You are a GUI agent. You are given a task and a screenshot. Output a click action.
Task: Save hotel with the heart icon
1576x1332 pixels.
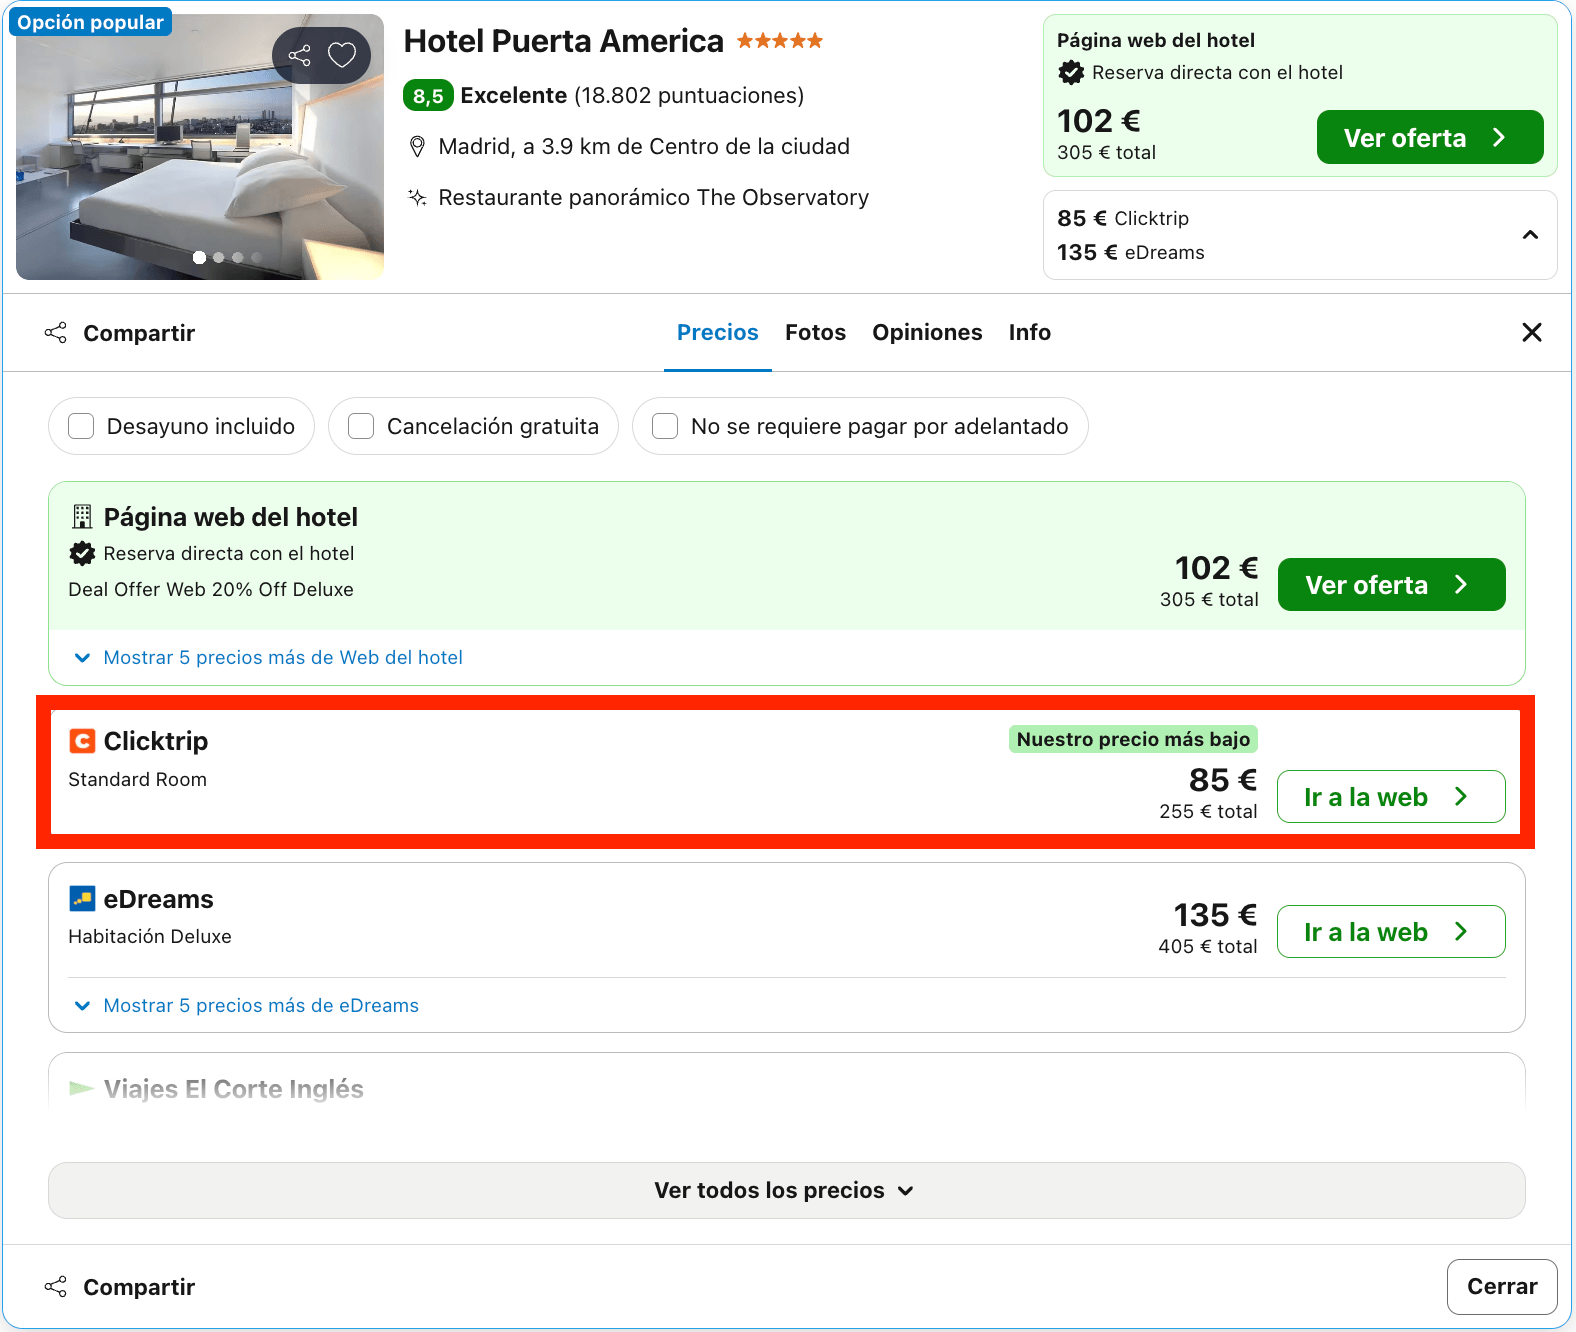coord(342,55)
